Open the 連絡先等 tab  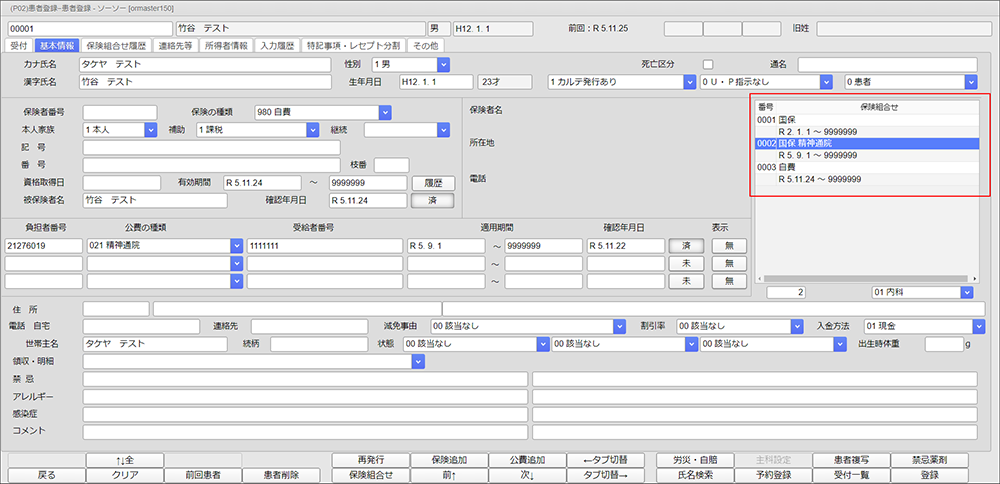177,45
